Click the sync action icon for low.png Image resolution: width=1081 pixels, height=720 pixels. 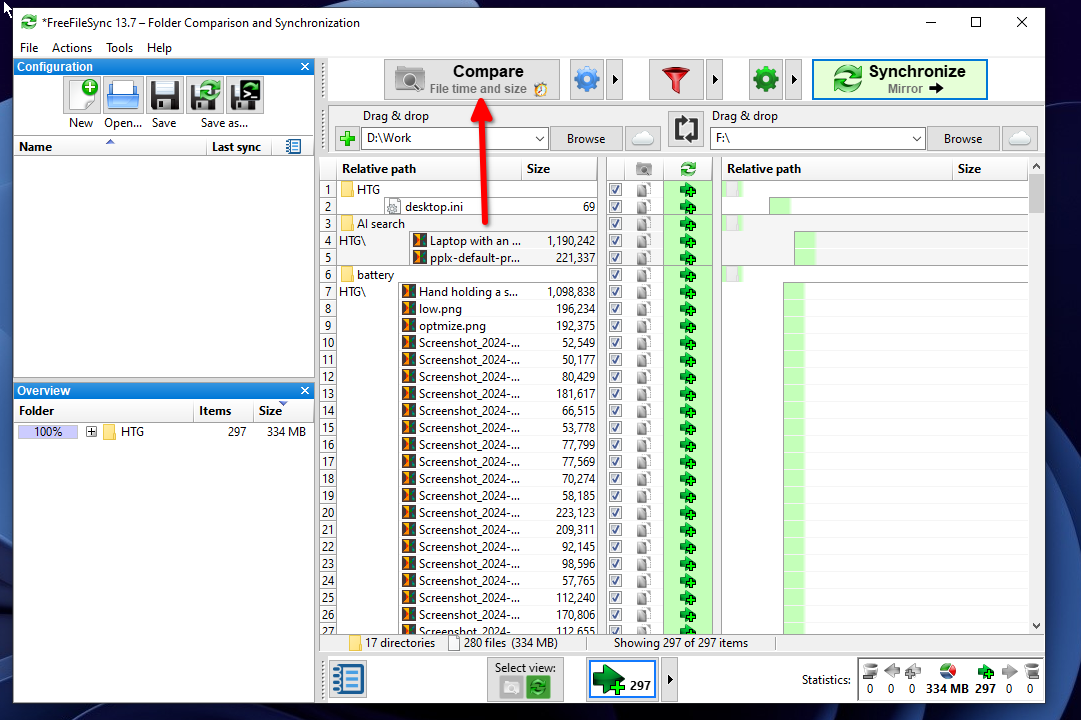tap(687, 309)
